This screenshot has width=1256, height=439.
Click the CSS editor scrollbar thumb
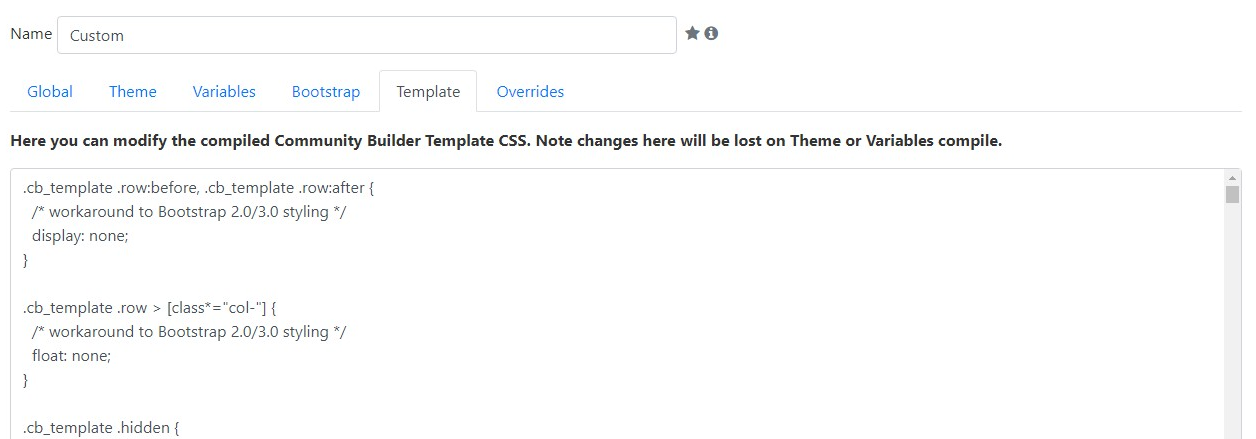pos(1232,194)
